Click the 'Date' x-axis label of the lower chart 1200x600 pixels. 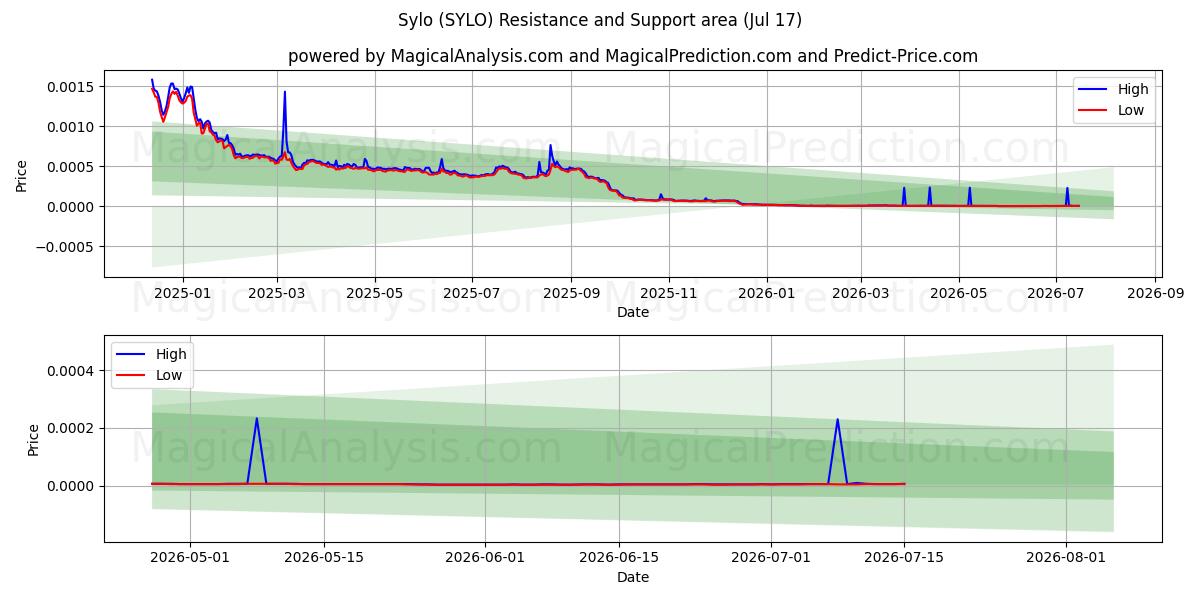coord(633,577)
